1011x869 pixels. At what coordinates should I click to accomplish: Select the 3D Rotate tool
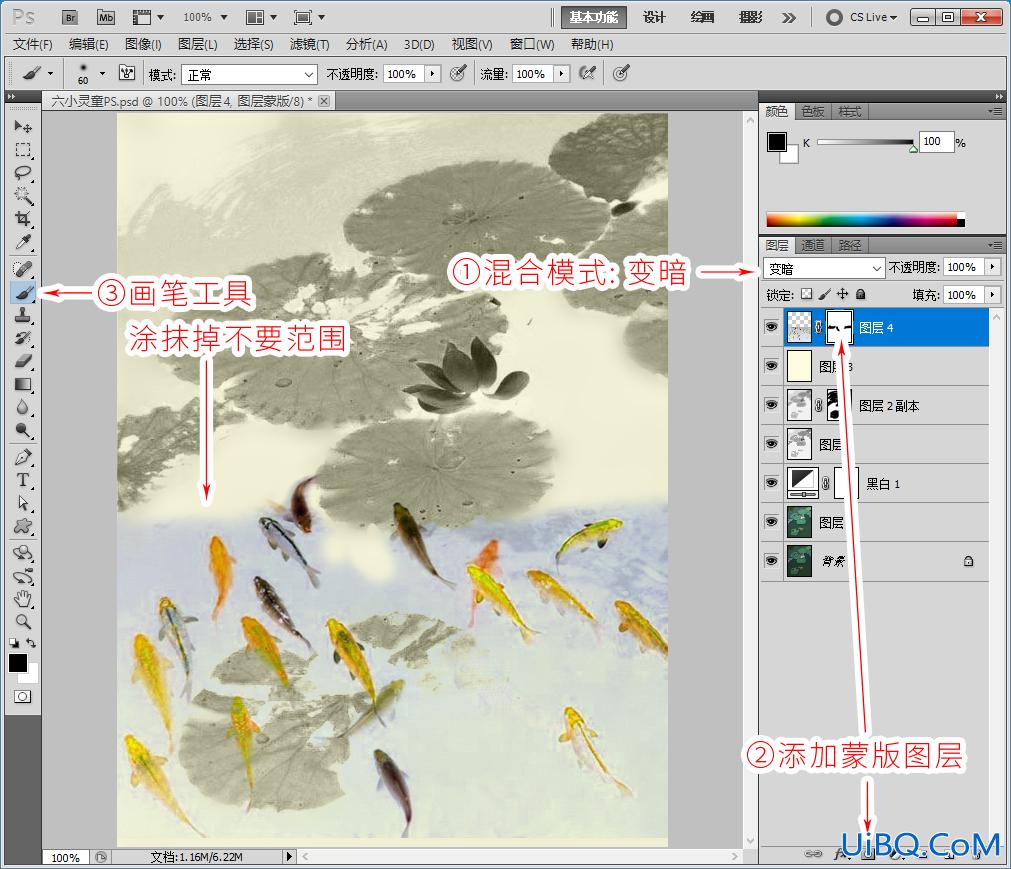[23, 553]
